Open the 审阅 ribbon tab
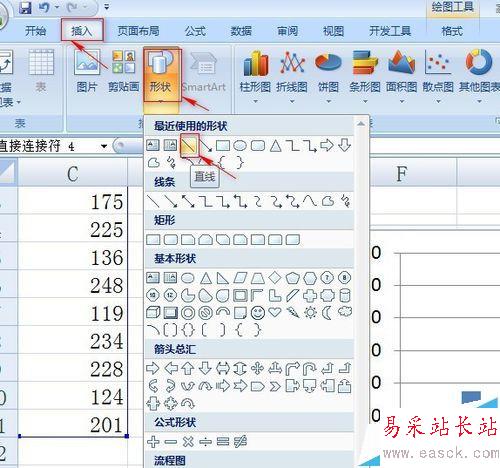The height and width of the screenshot is (468, 500). pos(287,31)
